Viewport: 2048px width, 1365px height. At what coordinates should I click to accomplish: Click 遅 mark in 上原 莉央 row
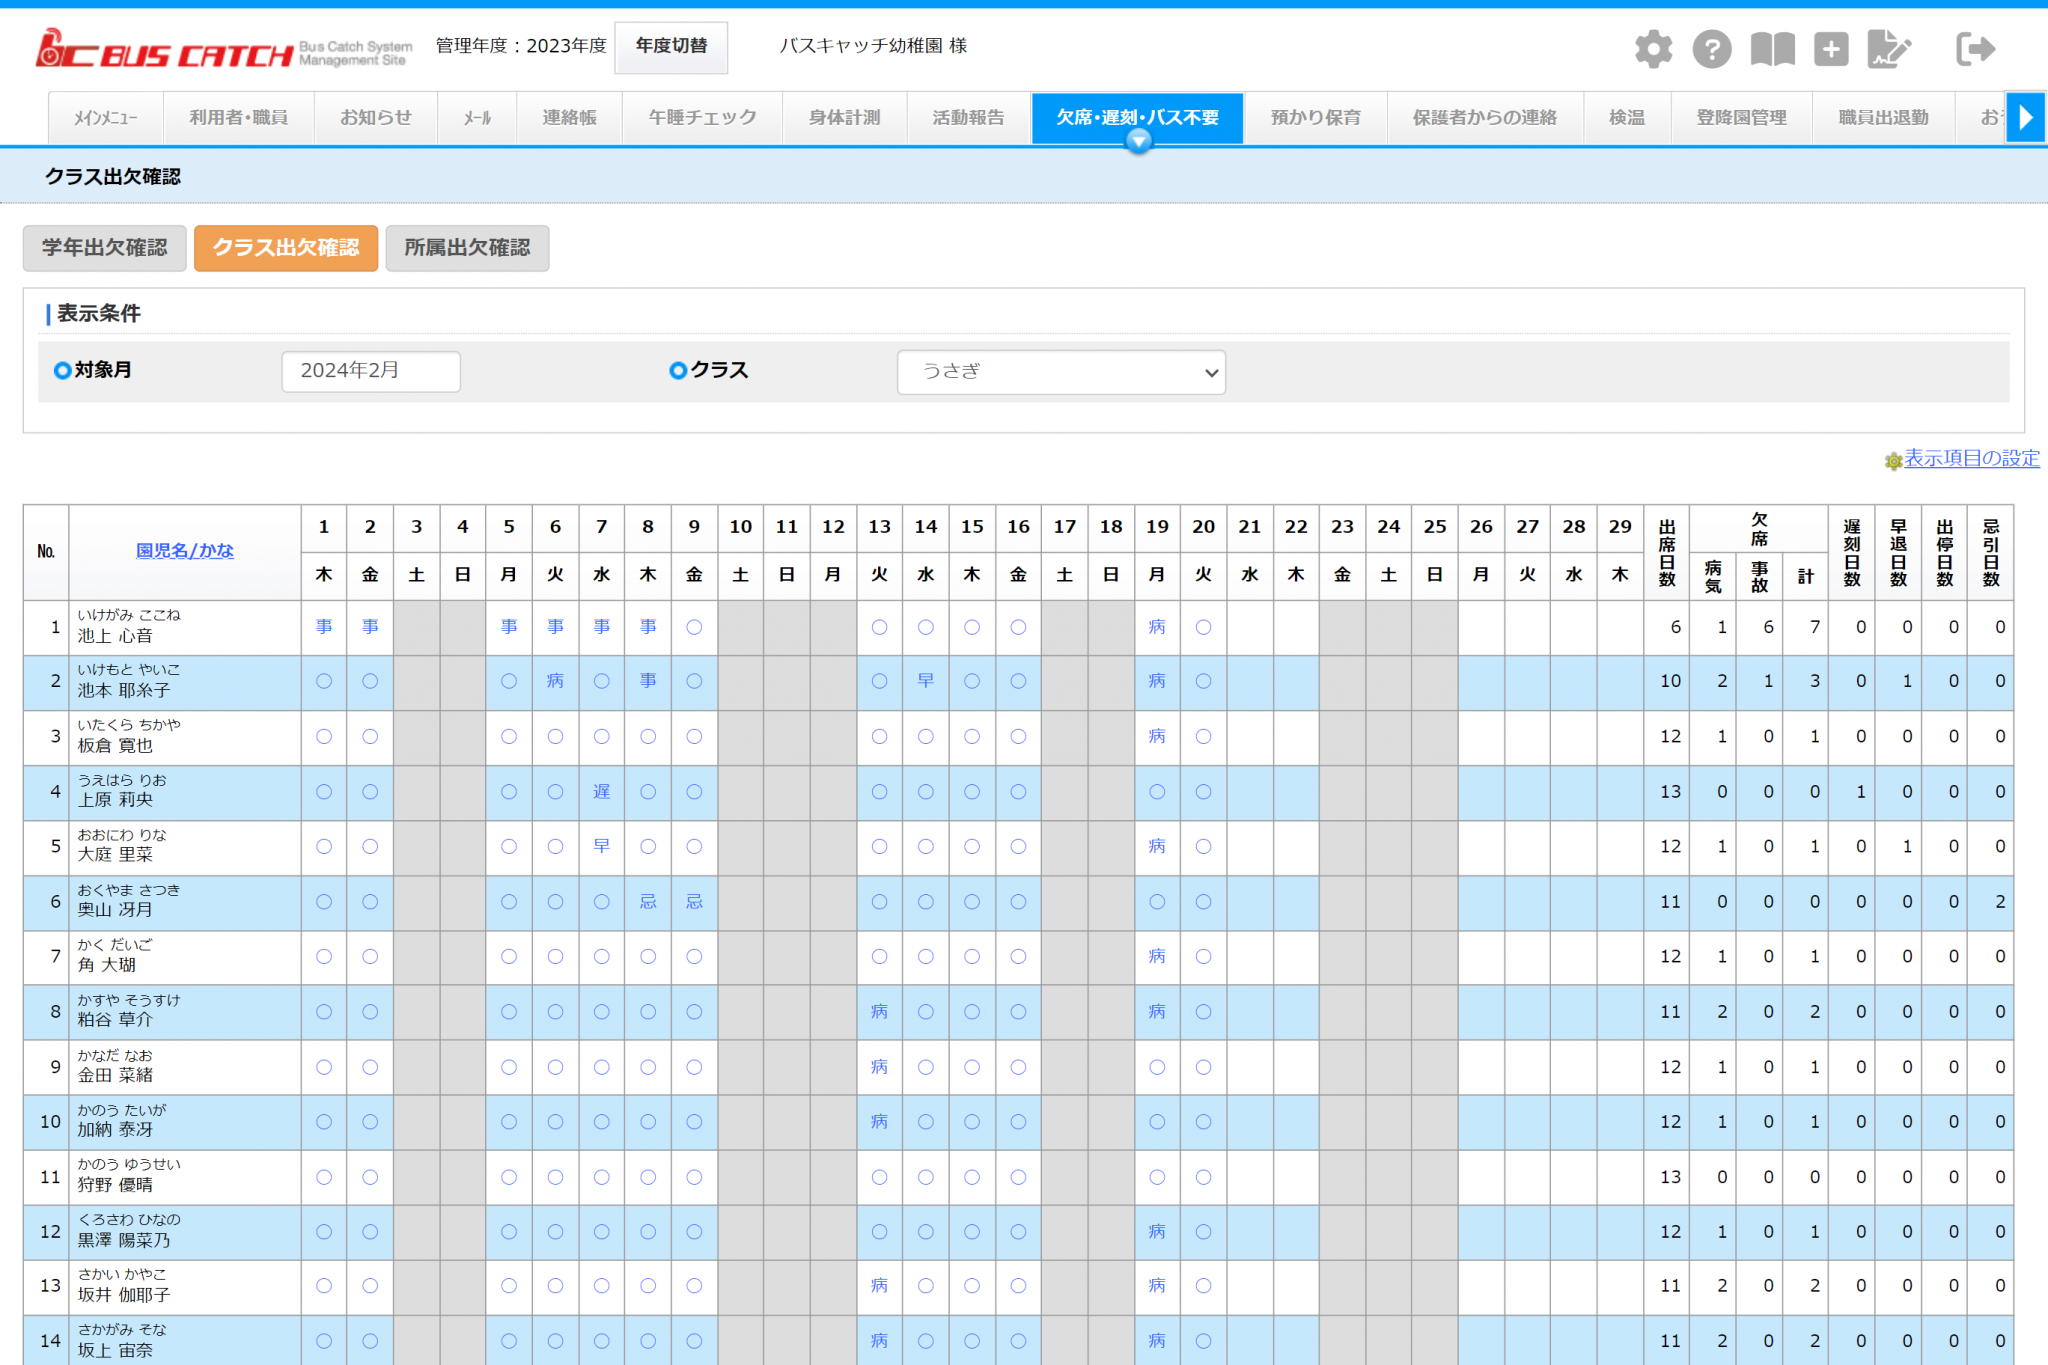coord(601,792)
